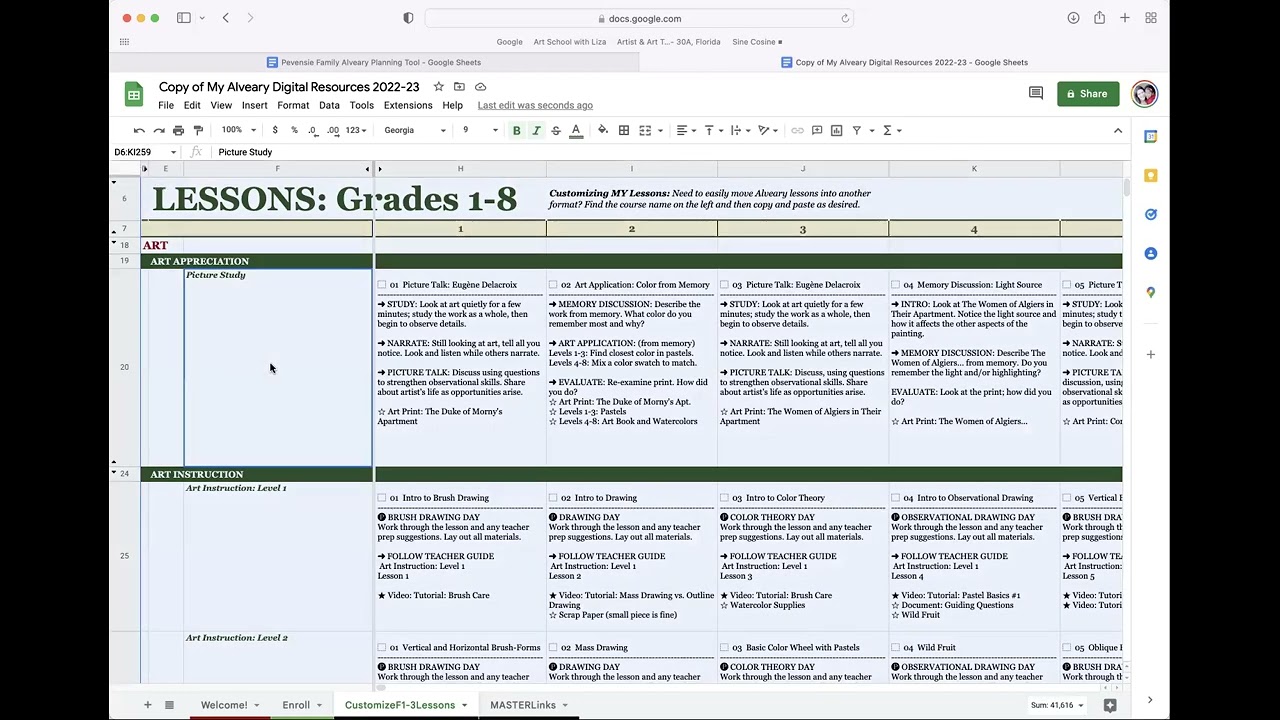Check off 02 Art Application lesson

click(x=553, y=285)
